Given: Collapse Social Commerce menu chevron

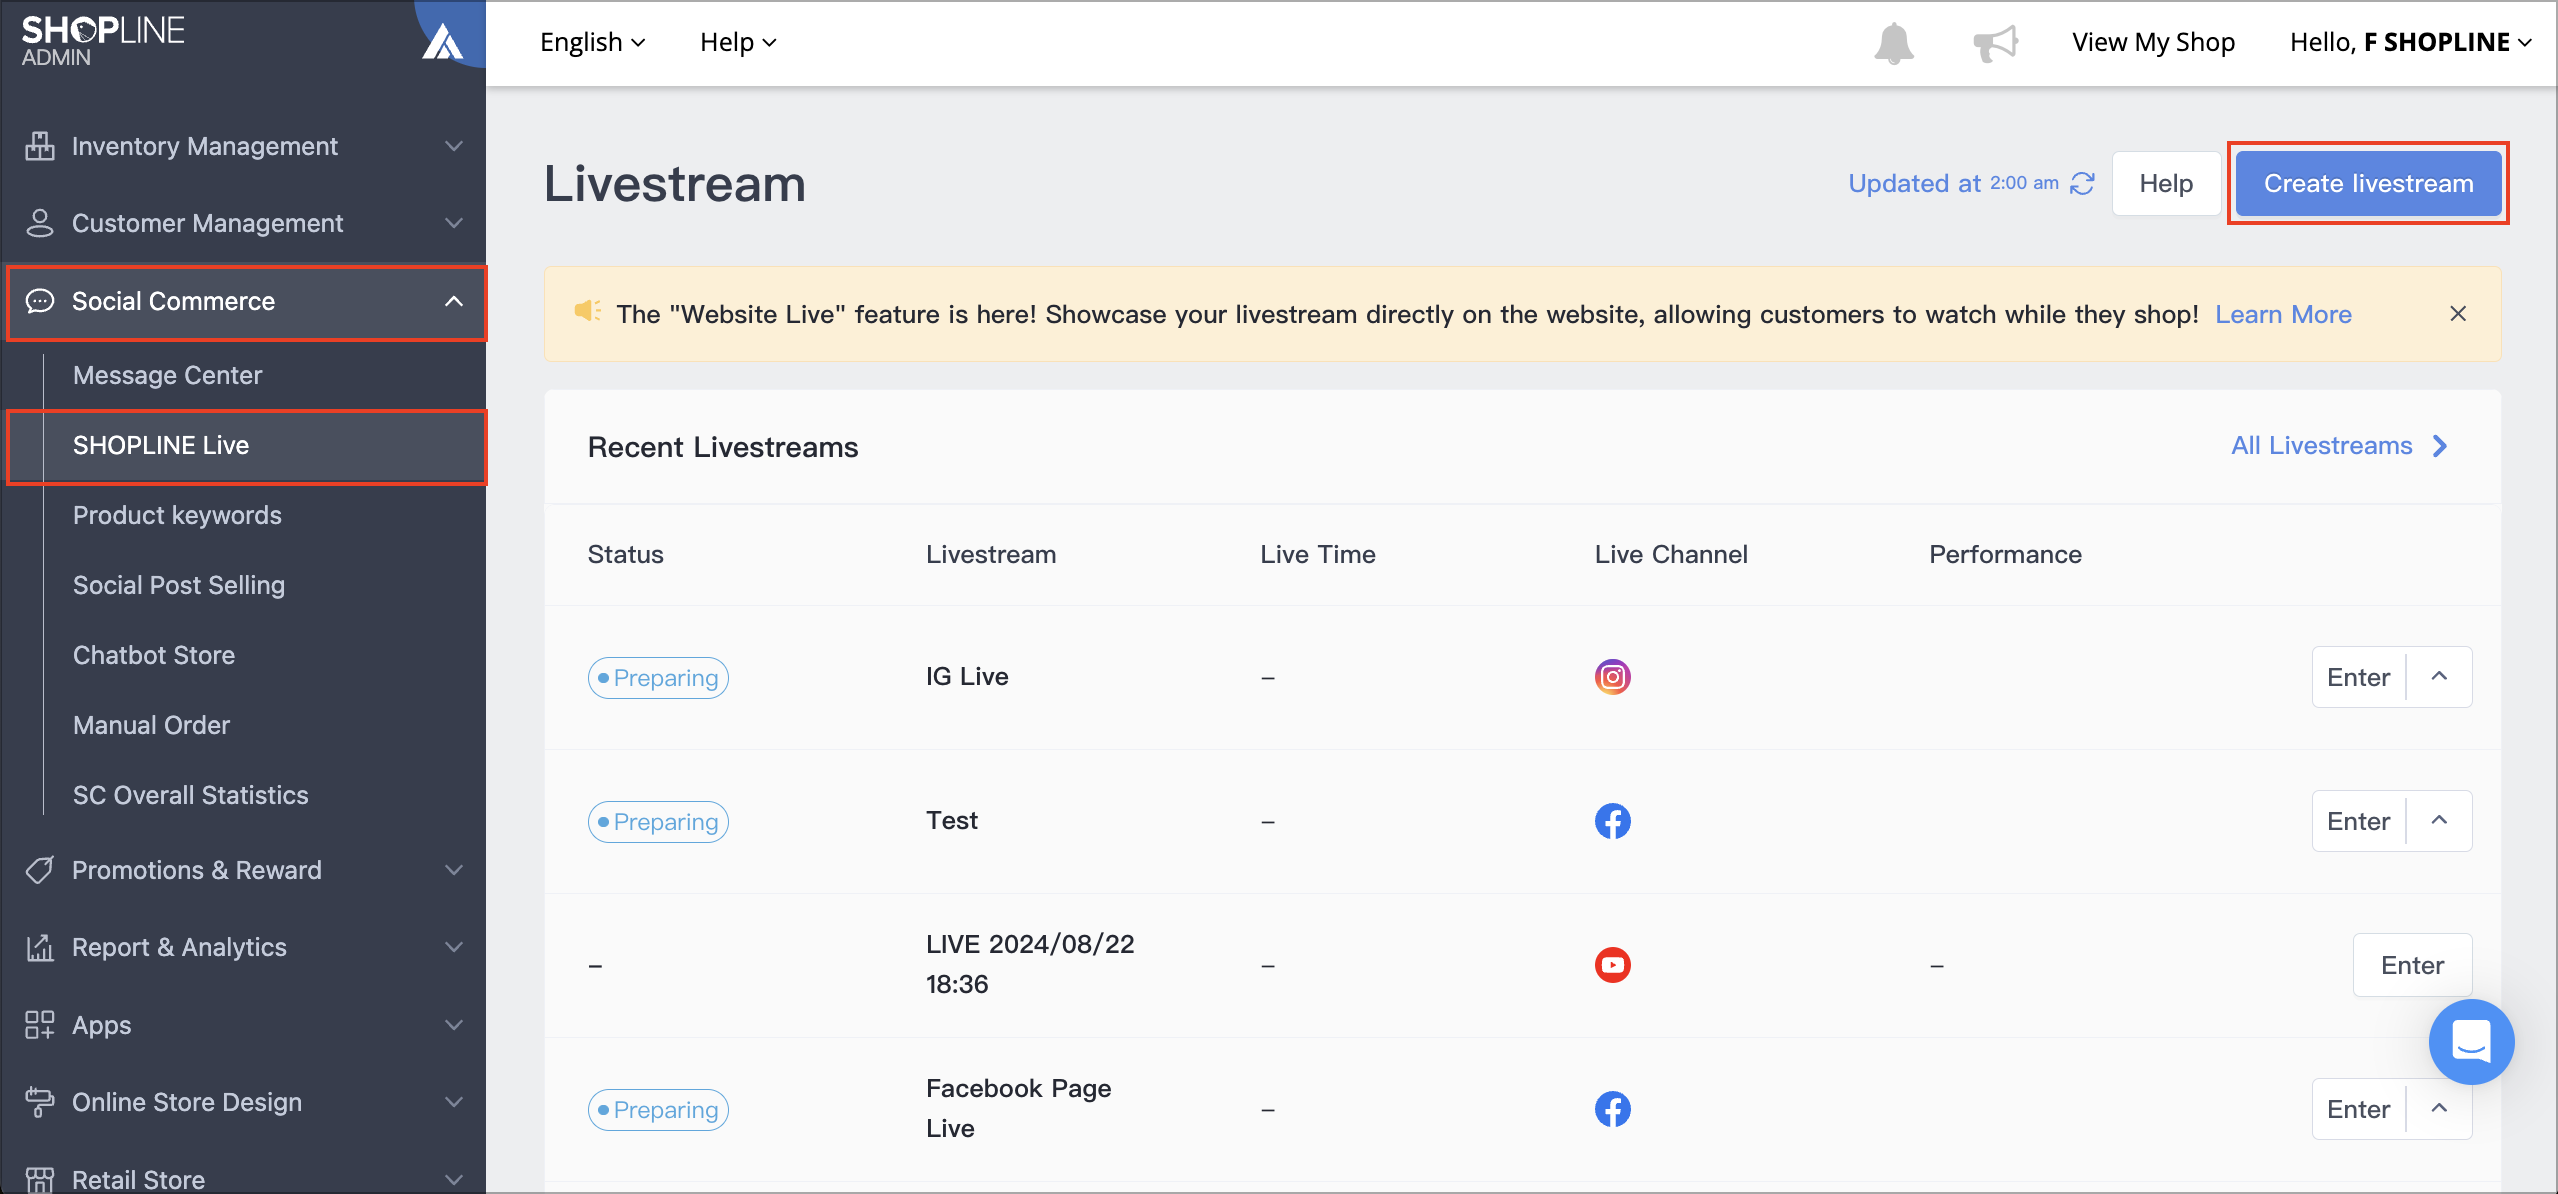Looking at the screenshot, I should tap(454, 301).
